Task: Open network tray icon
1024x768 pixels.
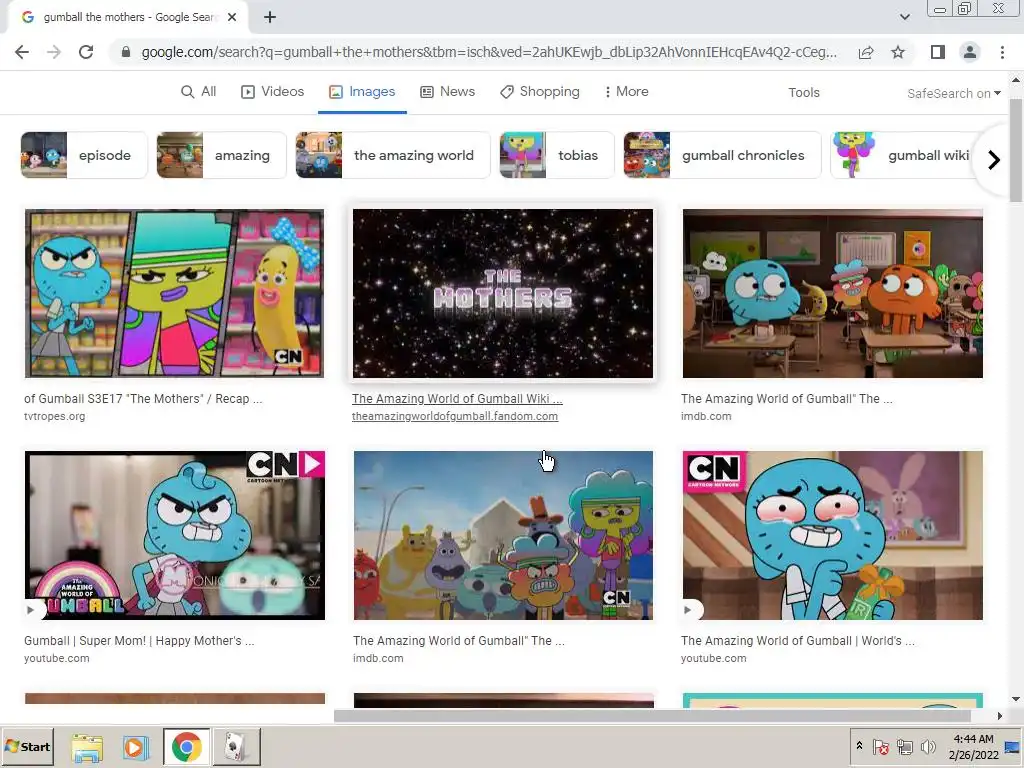Action: pyautogui.click(x=904, y=746)
